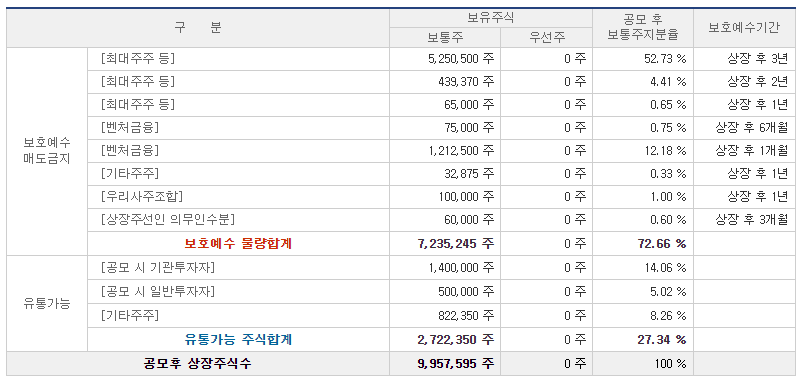Click the bold 27.34 % subtotal
The image size is (800, 380).
[662, 340]
